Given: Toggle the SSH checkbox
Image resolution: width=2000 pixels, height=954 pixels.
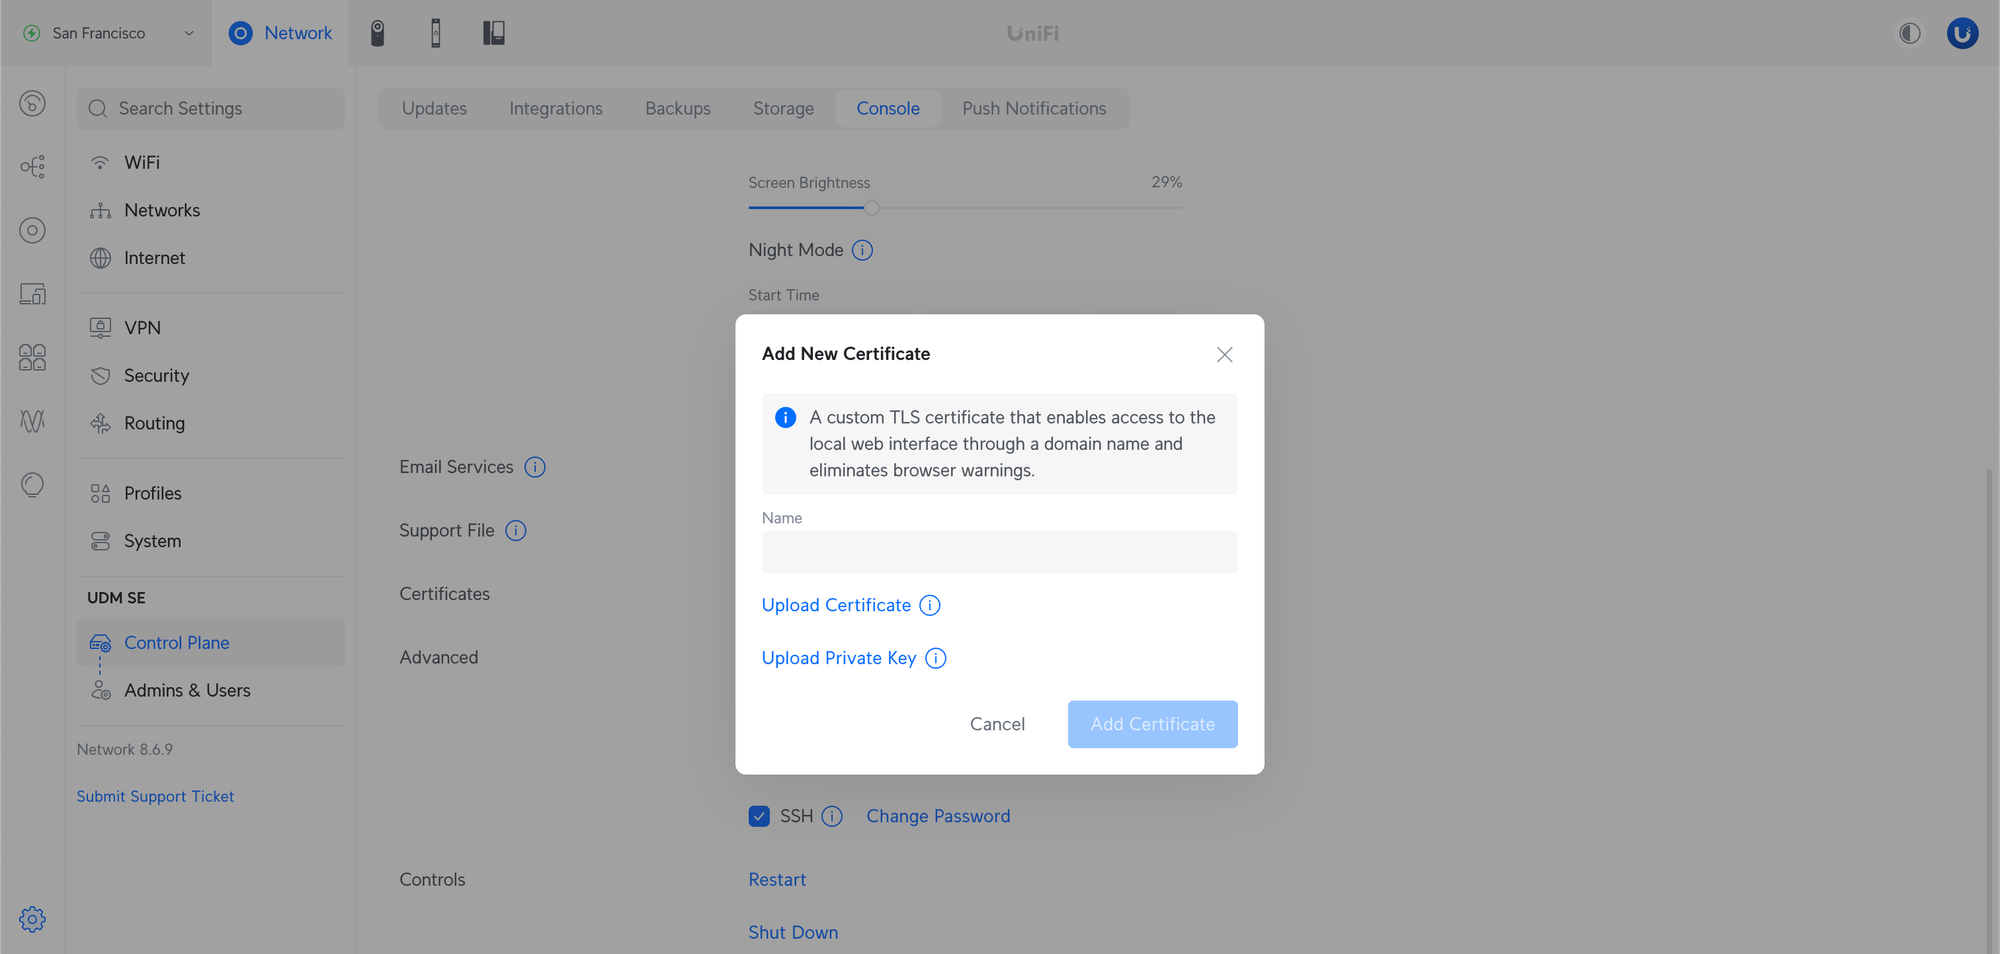Looking at the screenshot, I should click(759, 816).
